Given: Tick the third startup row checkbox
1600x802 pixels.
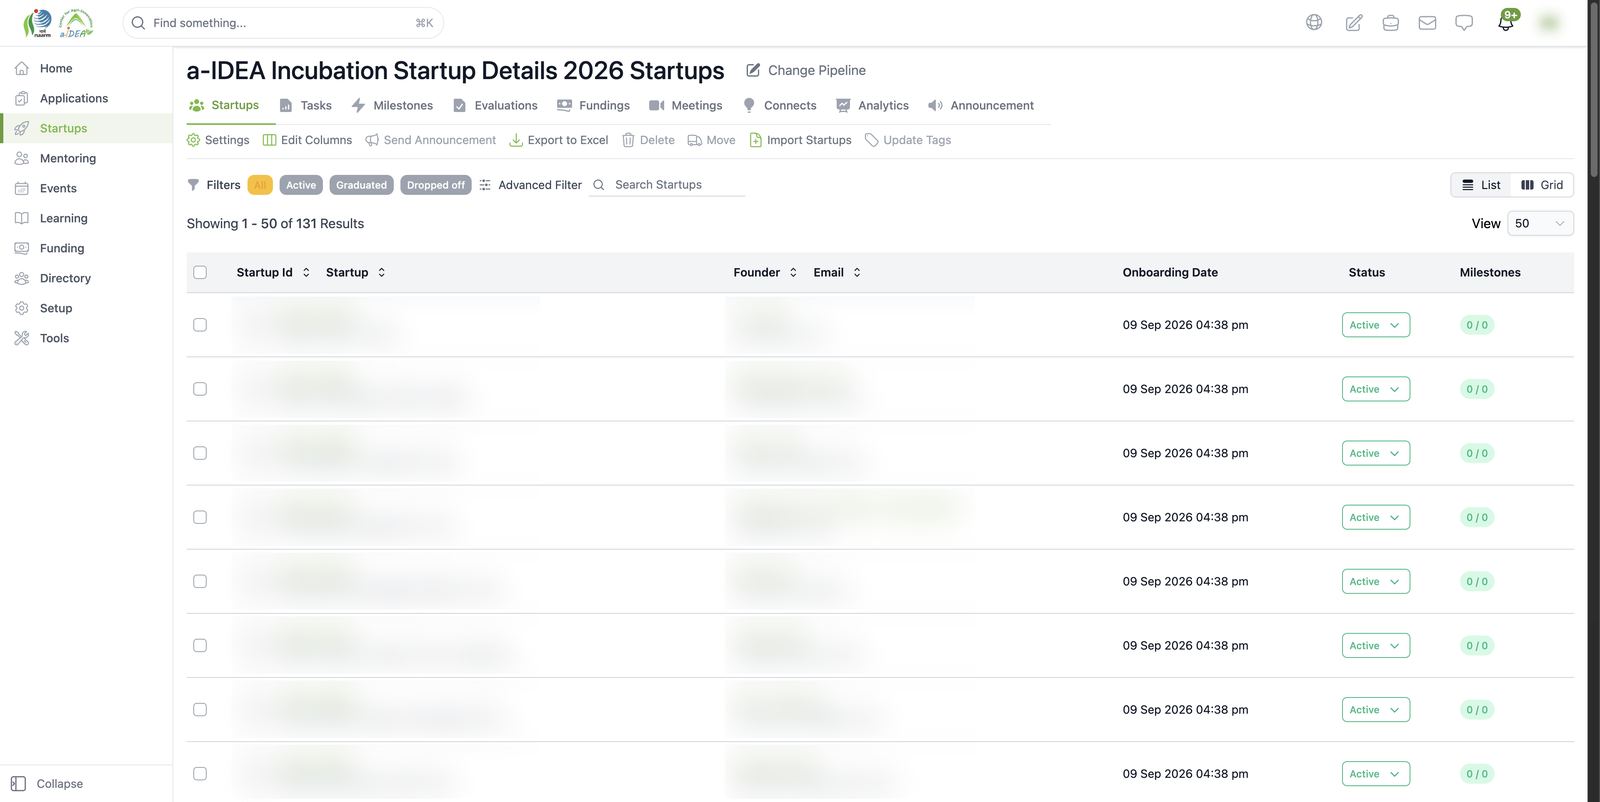Looking at the screenshot, I should (200, 453).
